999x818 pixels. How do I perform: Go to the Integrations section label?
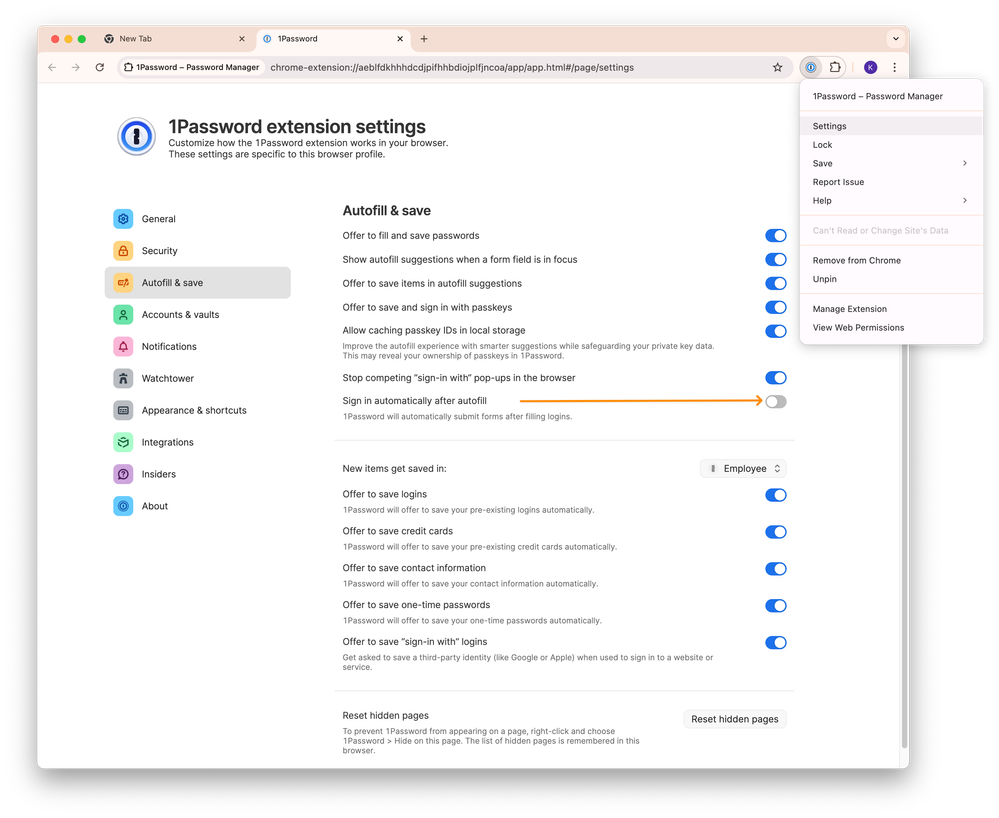tap(168, 441)
